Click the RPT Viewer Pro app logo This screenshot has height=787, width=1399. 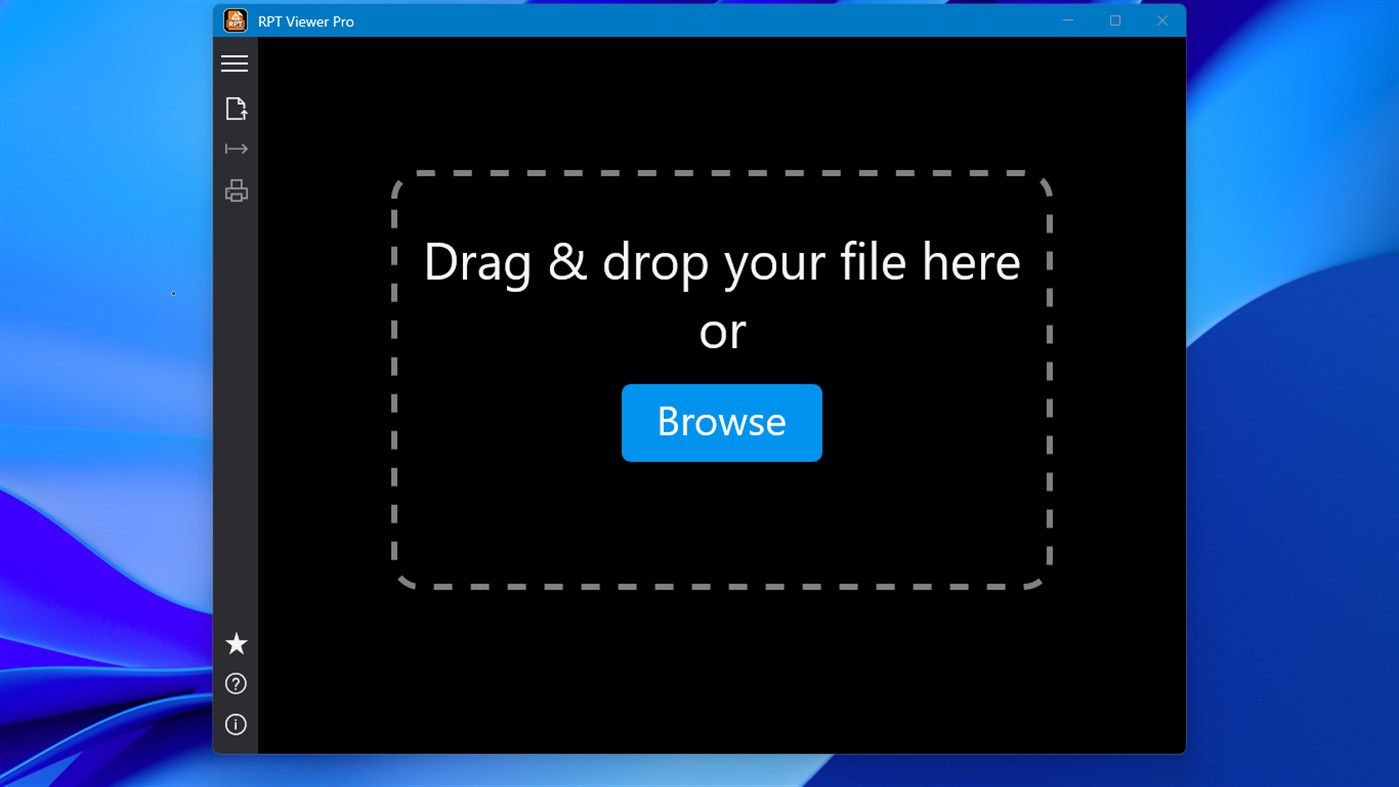click(235, 21)
